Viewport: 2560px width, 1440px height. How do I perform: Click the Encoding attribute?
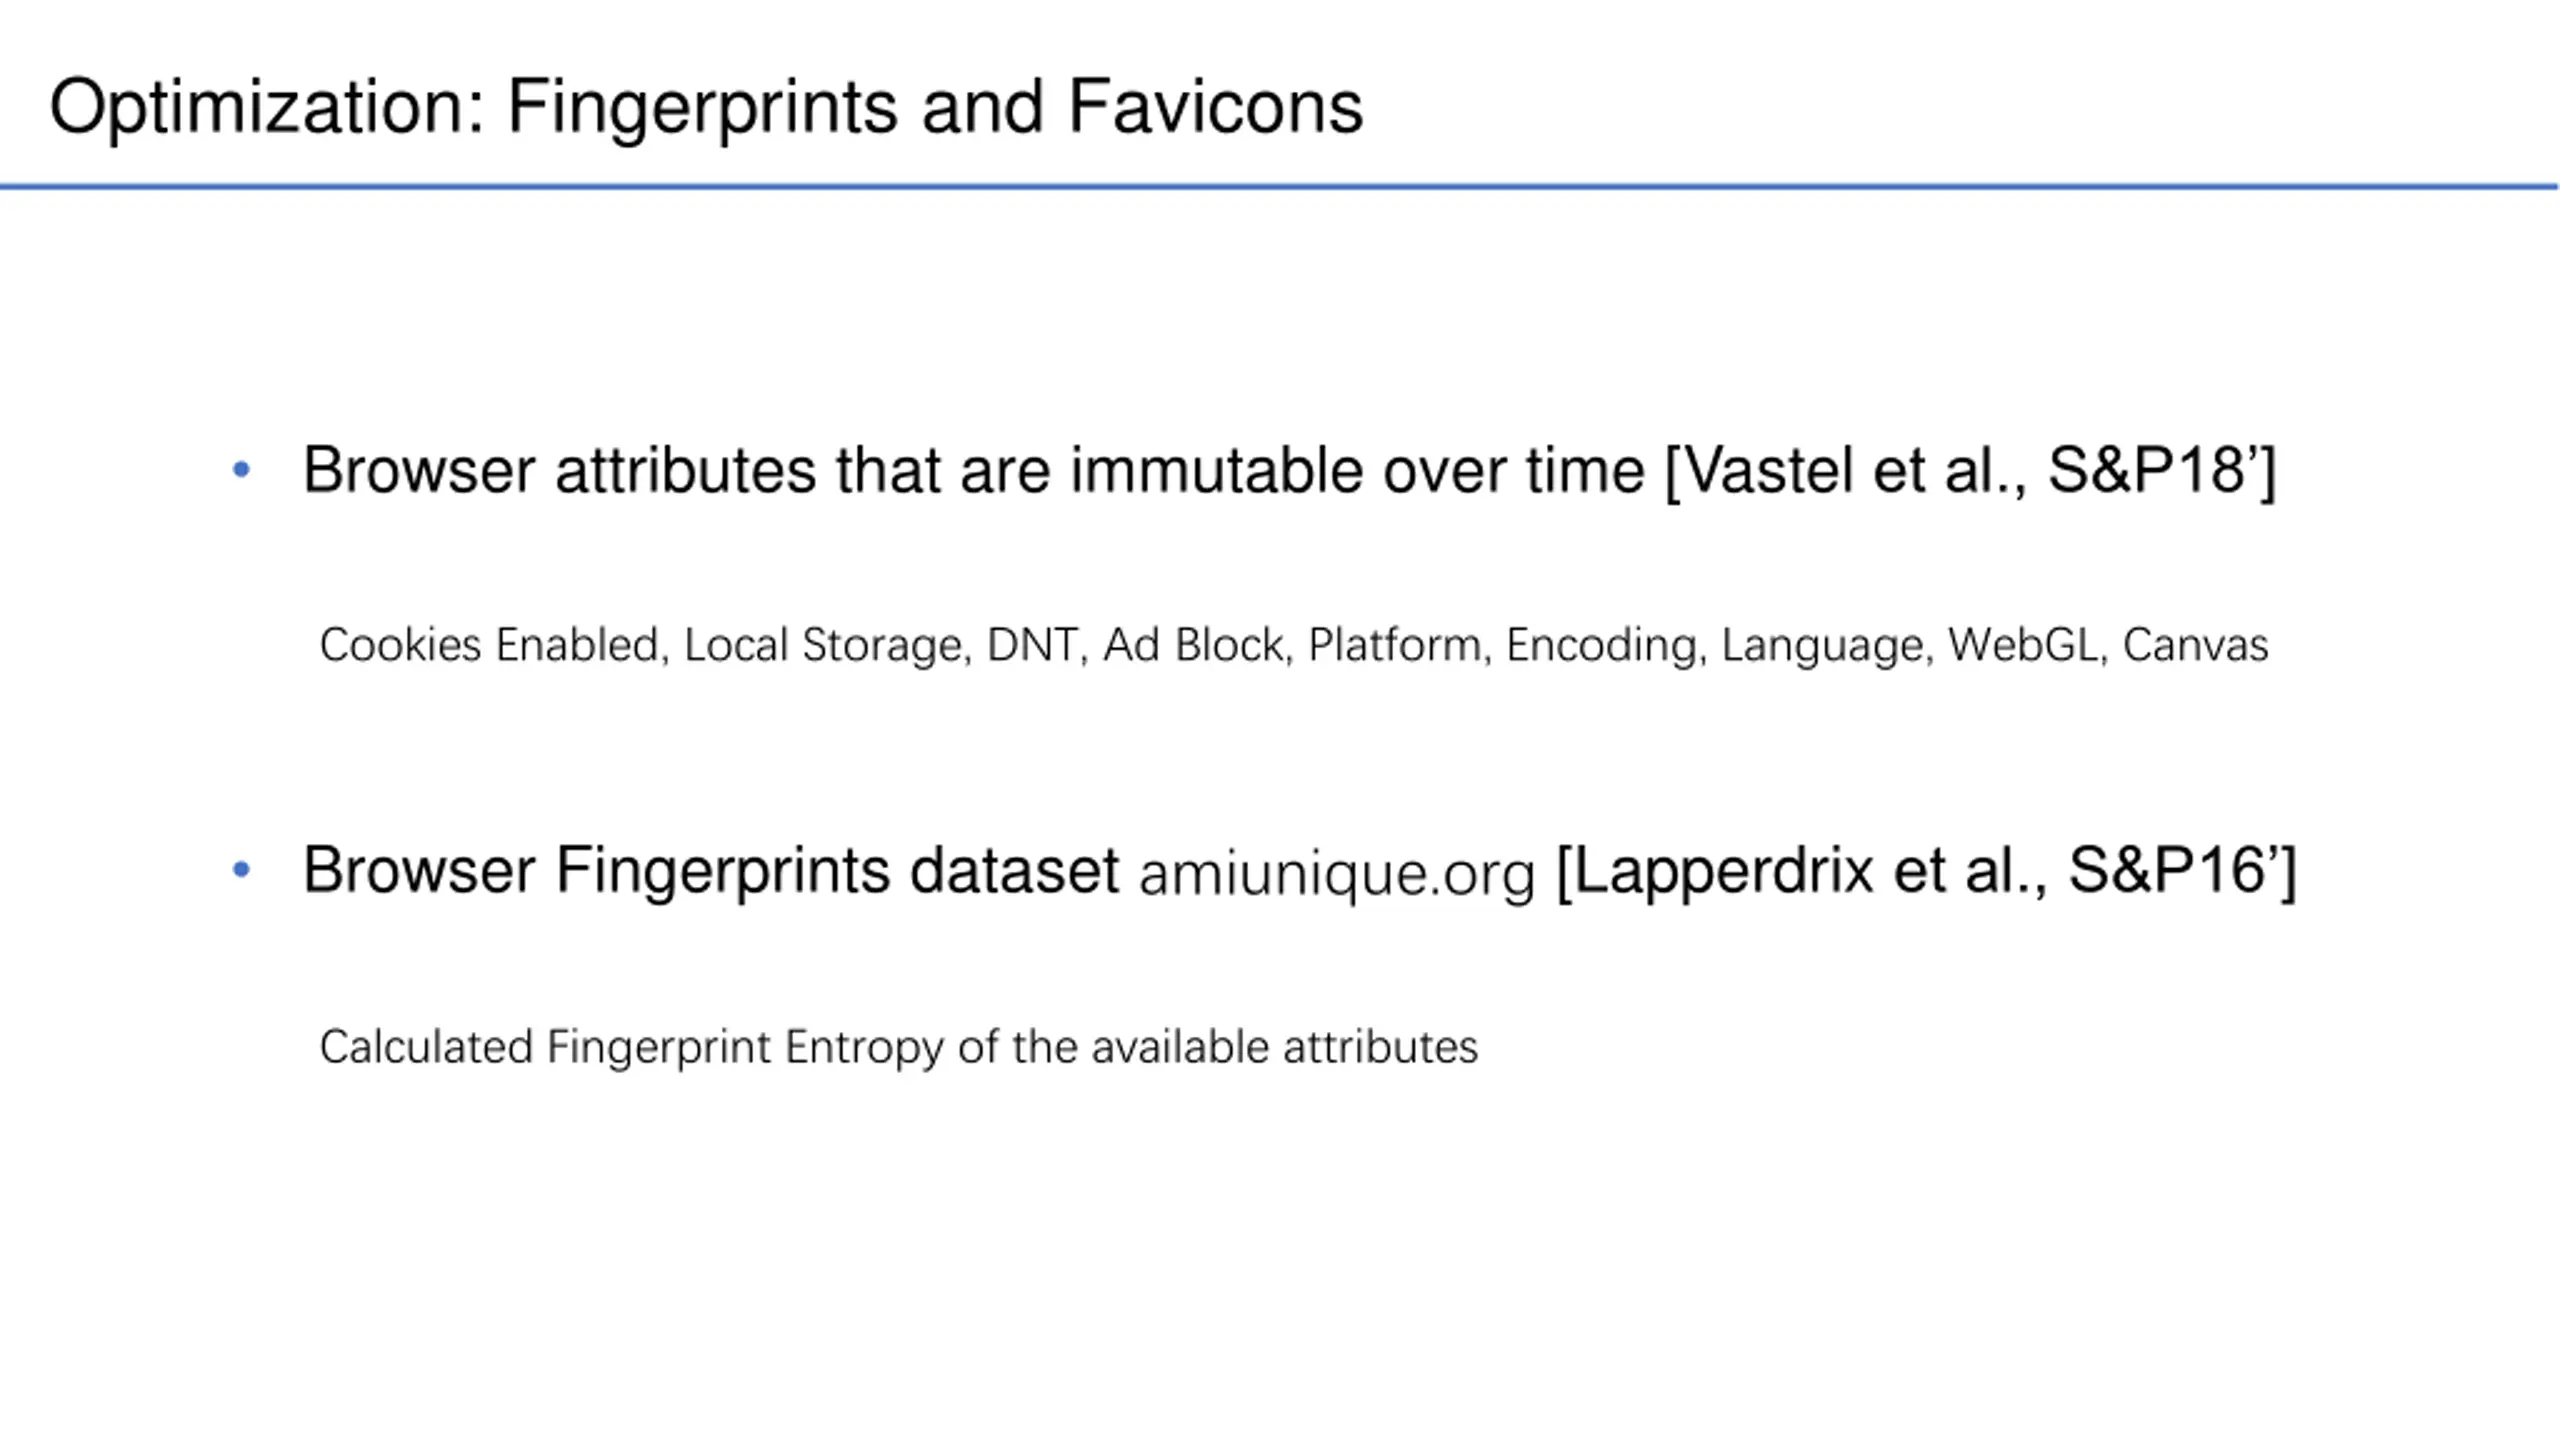pyautogui.click(x=1601, y=646)
